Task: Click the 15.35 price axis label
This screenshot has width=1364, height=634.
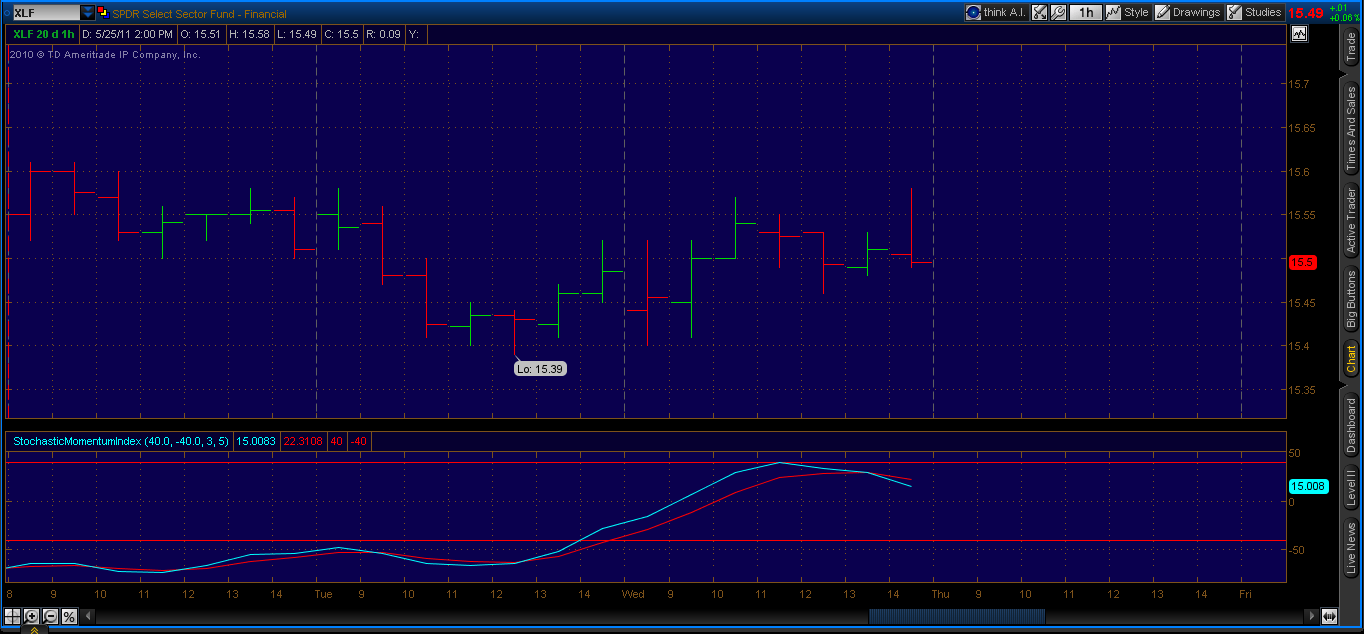Action: (1301, 390)
